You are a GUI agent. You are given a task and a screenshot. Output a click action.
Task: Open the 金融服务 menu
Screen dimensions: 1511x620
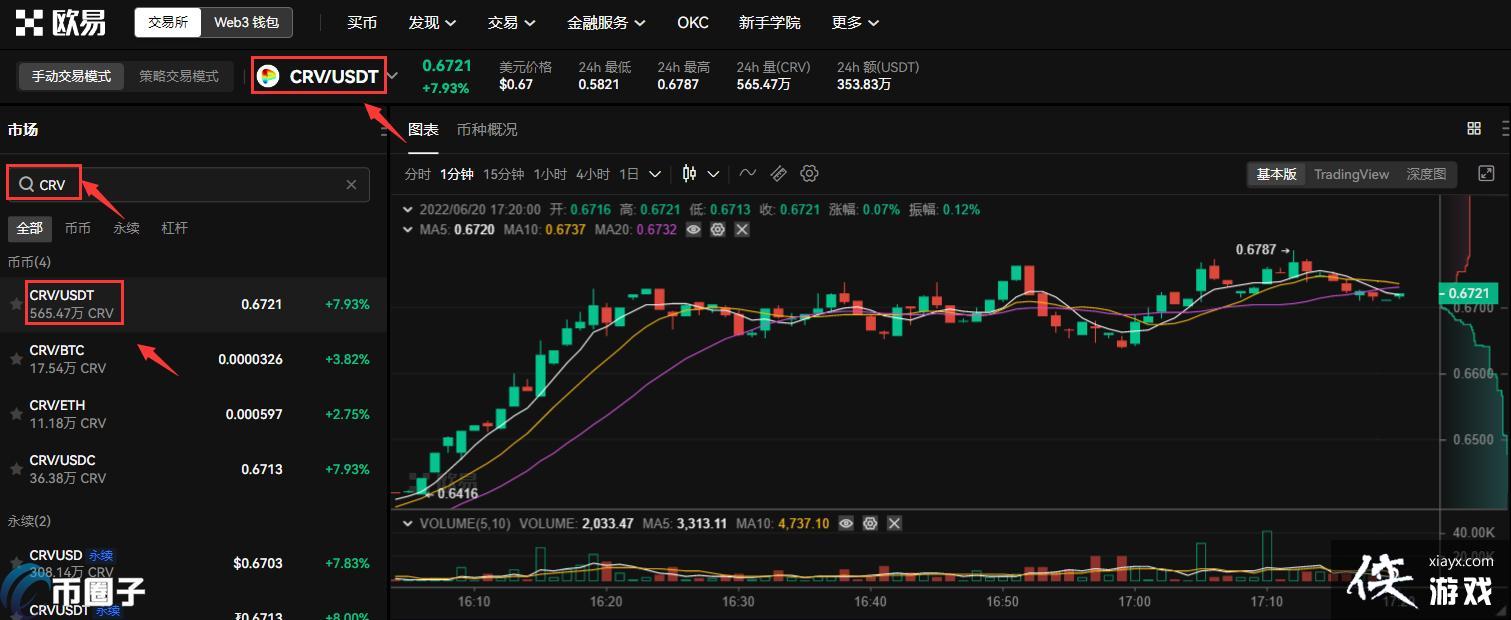click(x=605, y=22)
